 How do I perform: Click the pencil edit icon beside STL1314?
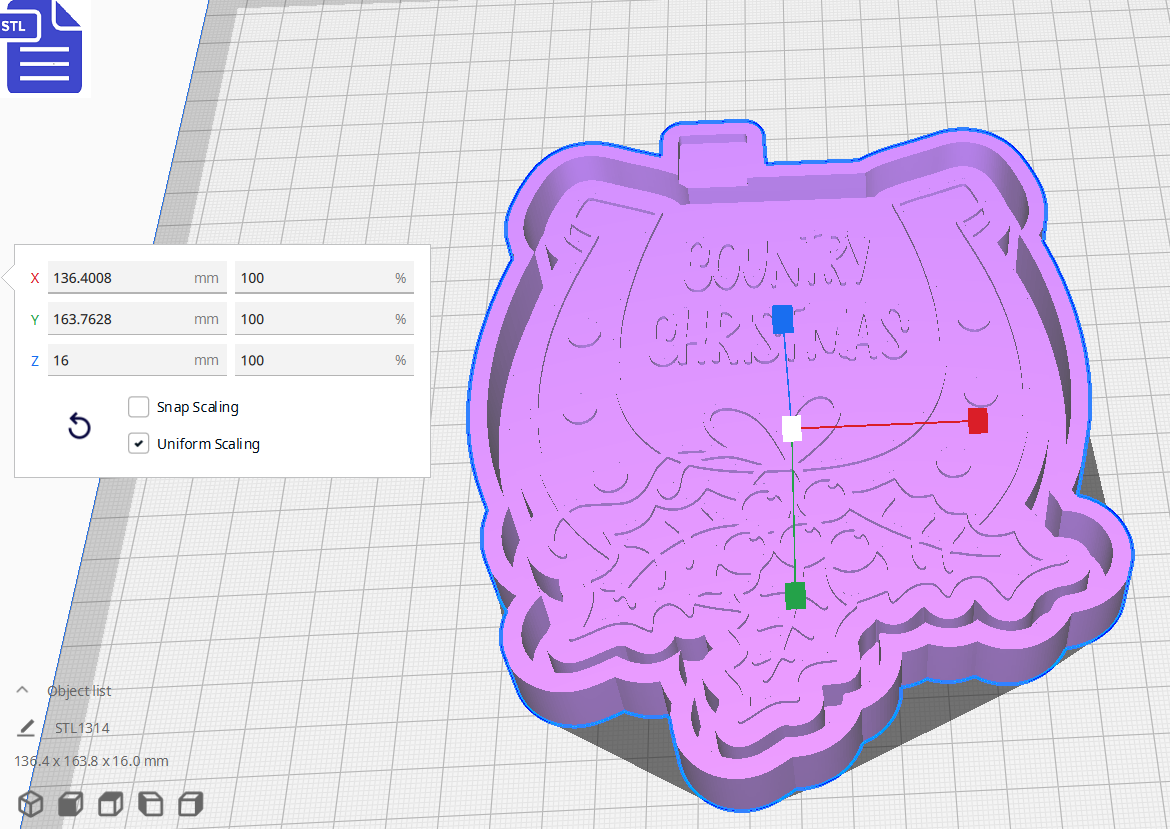(24, 728)
